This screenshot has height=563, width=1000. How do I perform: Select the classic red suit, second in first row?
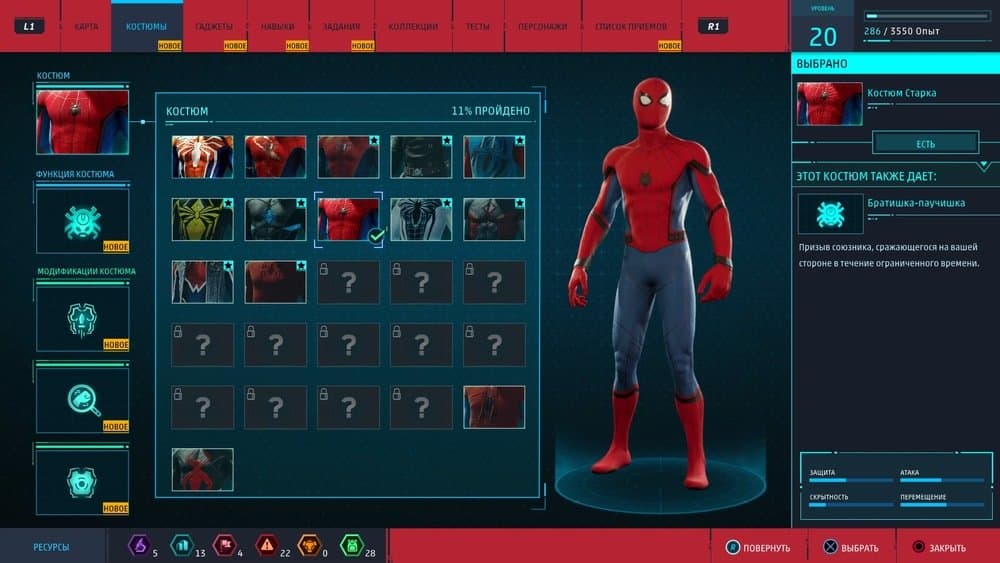275,157
